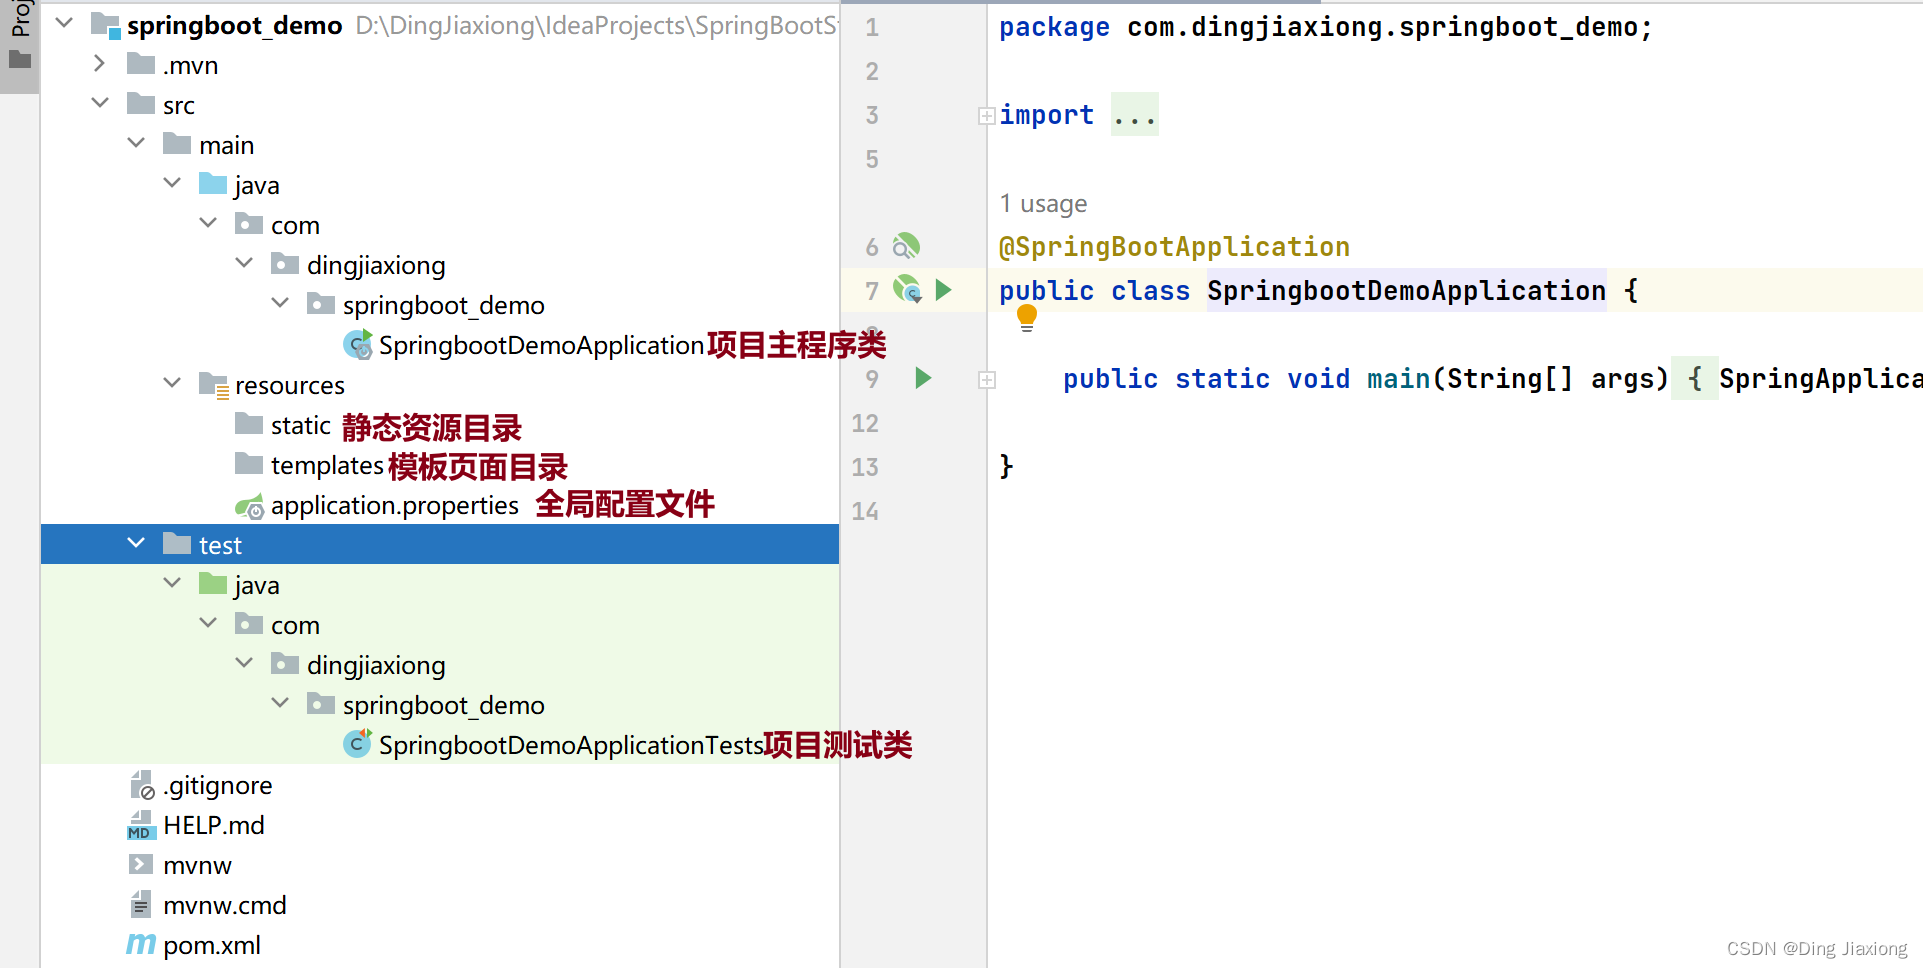Run the class with green arrow on line 7
Image resolution: width=1923 pixels, height=968 pixels.
(x=943, y=290)
